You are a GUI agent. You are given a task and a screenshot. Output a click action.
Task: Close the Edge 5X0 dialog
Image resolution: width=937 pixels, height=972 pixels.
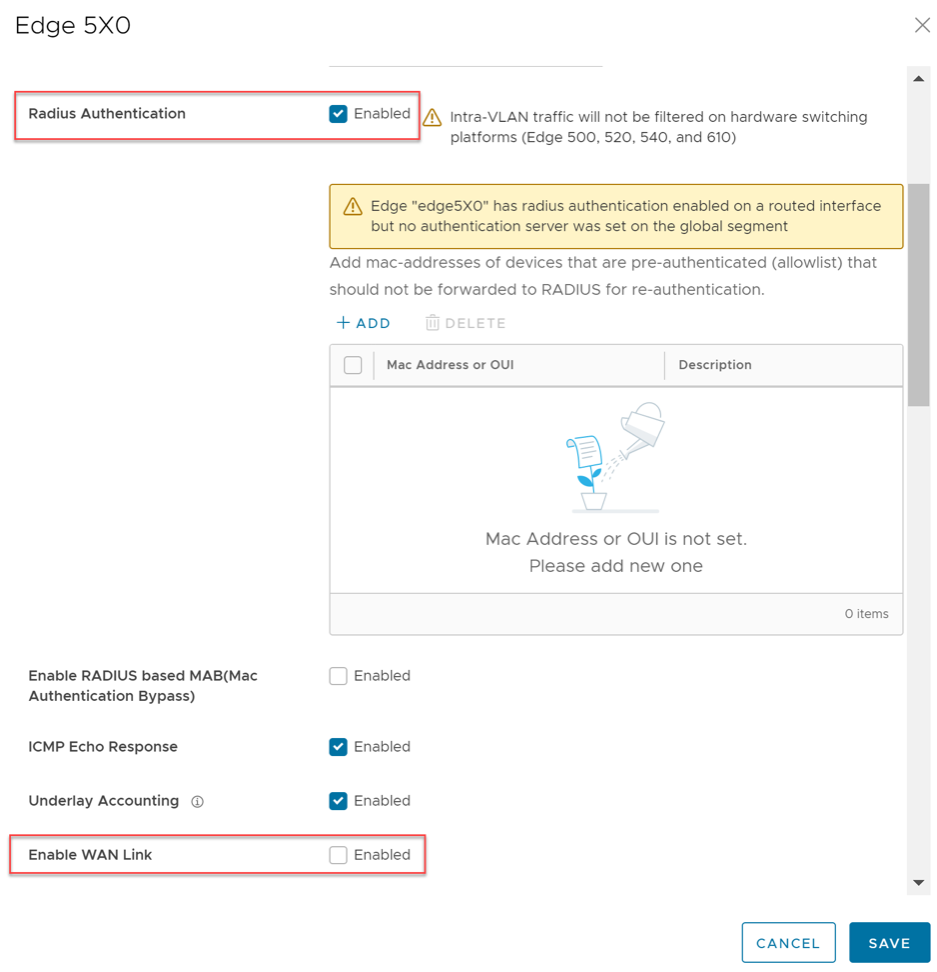(922, 25)
